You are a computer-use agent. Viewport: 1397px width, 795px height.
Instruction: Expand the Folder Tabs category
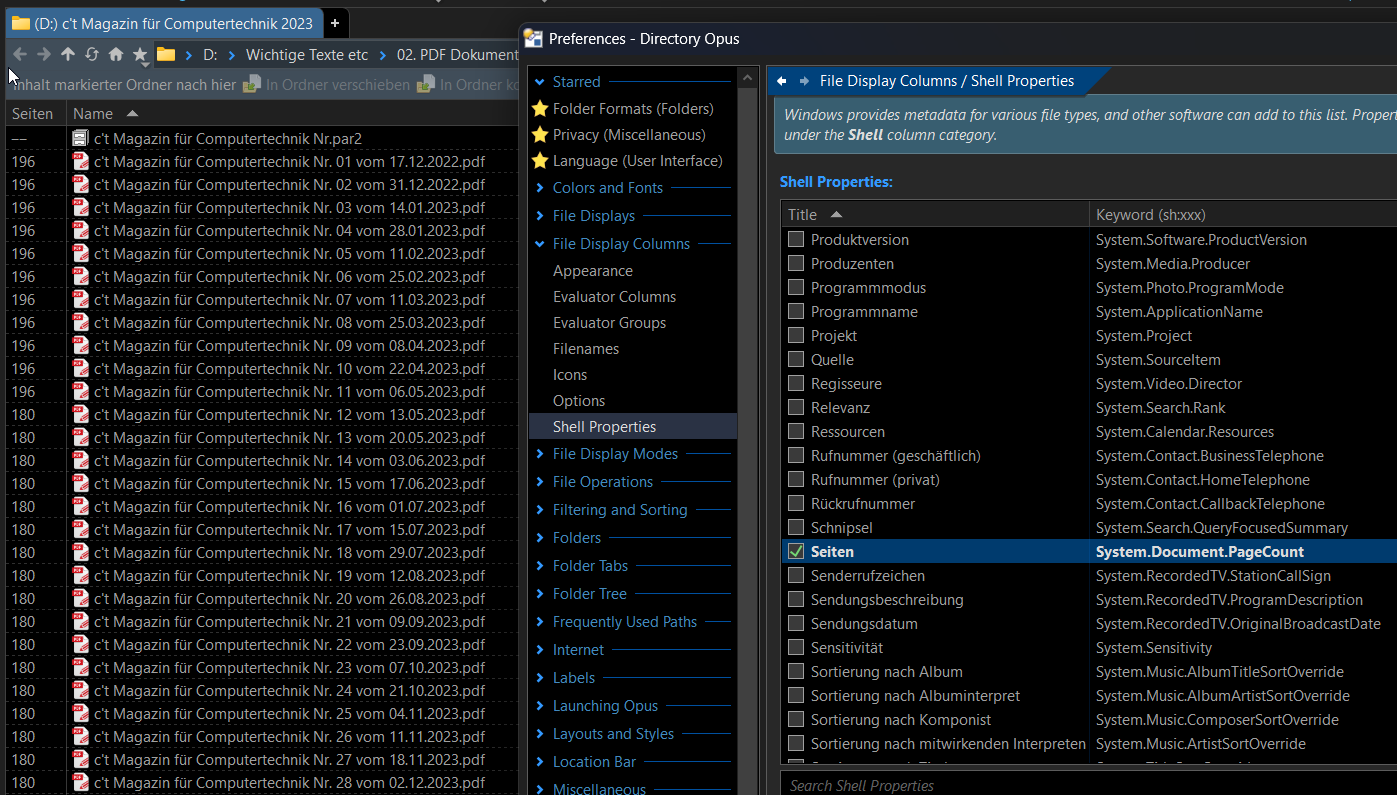point(540,566)
